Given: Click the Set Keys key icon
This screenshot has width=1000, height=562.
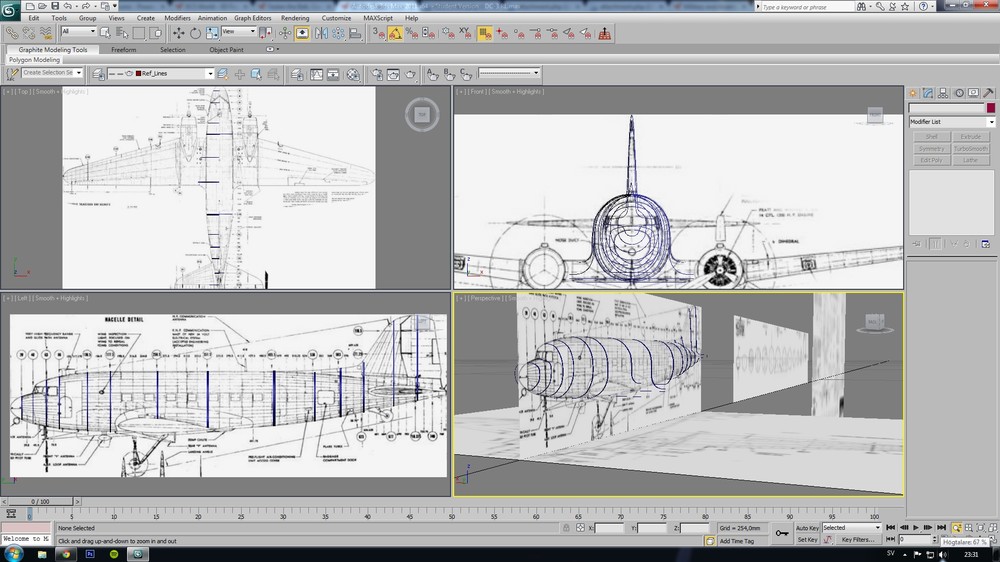Looking at the screenshot, I should (x=781, y=533).
